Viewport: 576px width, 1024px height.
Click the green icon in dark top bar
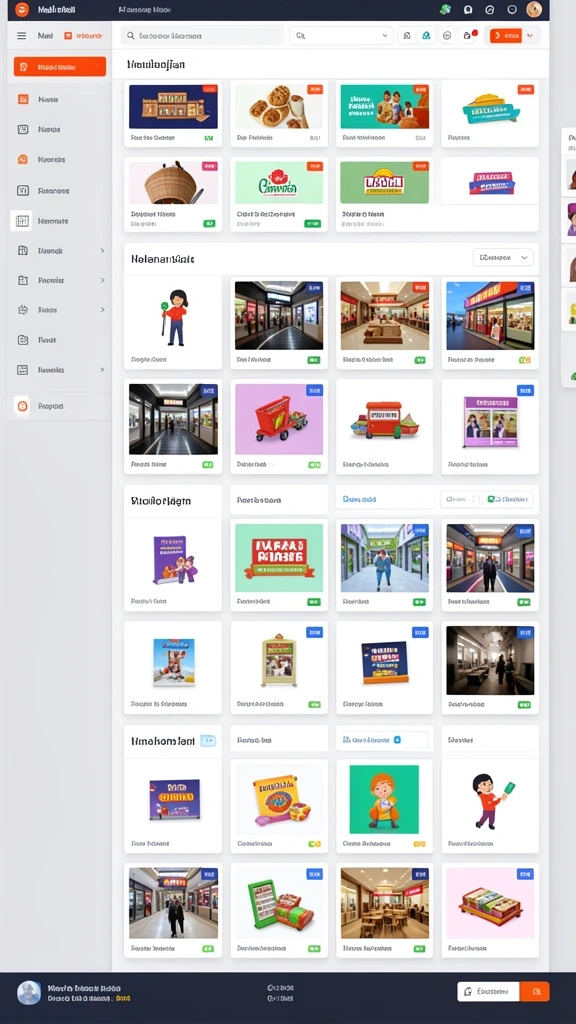pos(445,9)
